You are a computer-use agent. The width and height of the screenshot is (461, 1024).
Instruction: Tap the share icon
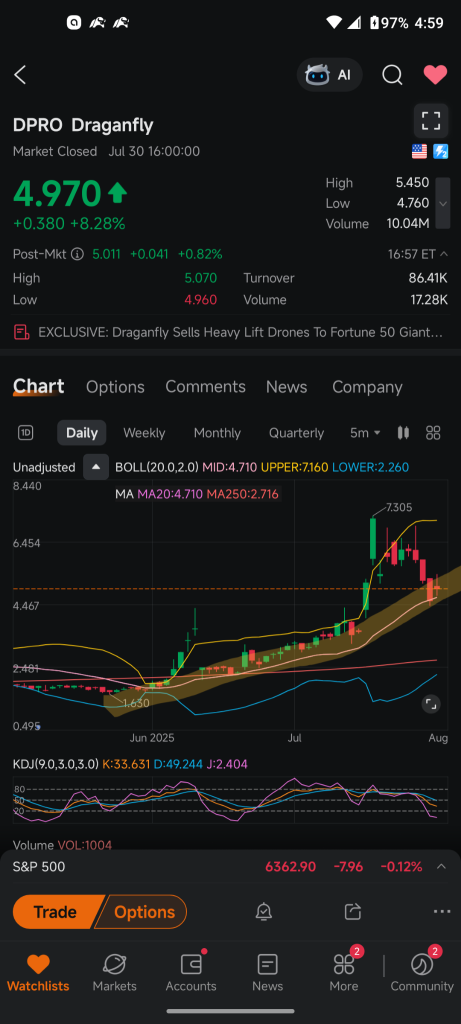coord(353,912)
